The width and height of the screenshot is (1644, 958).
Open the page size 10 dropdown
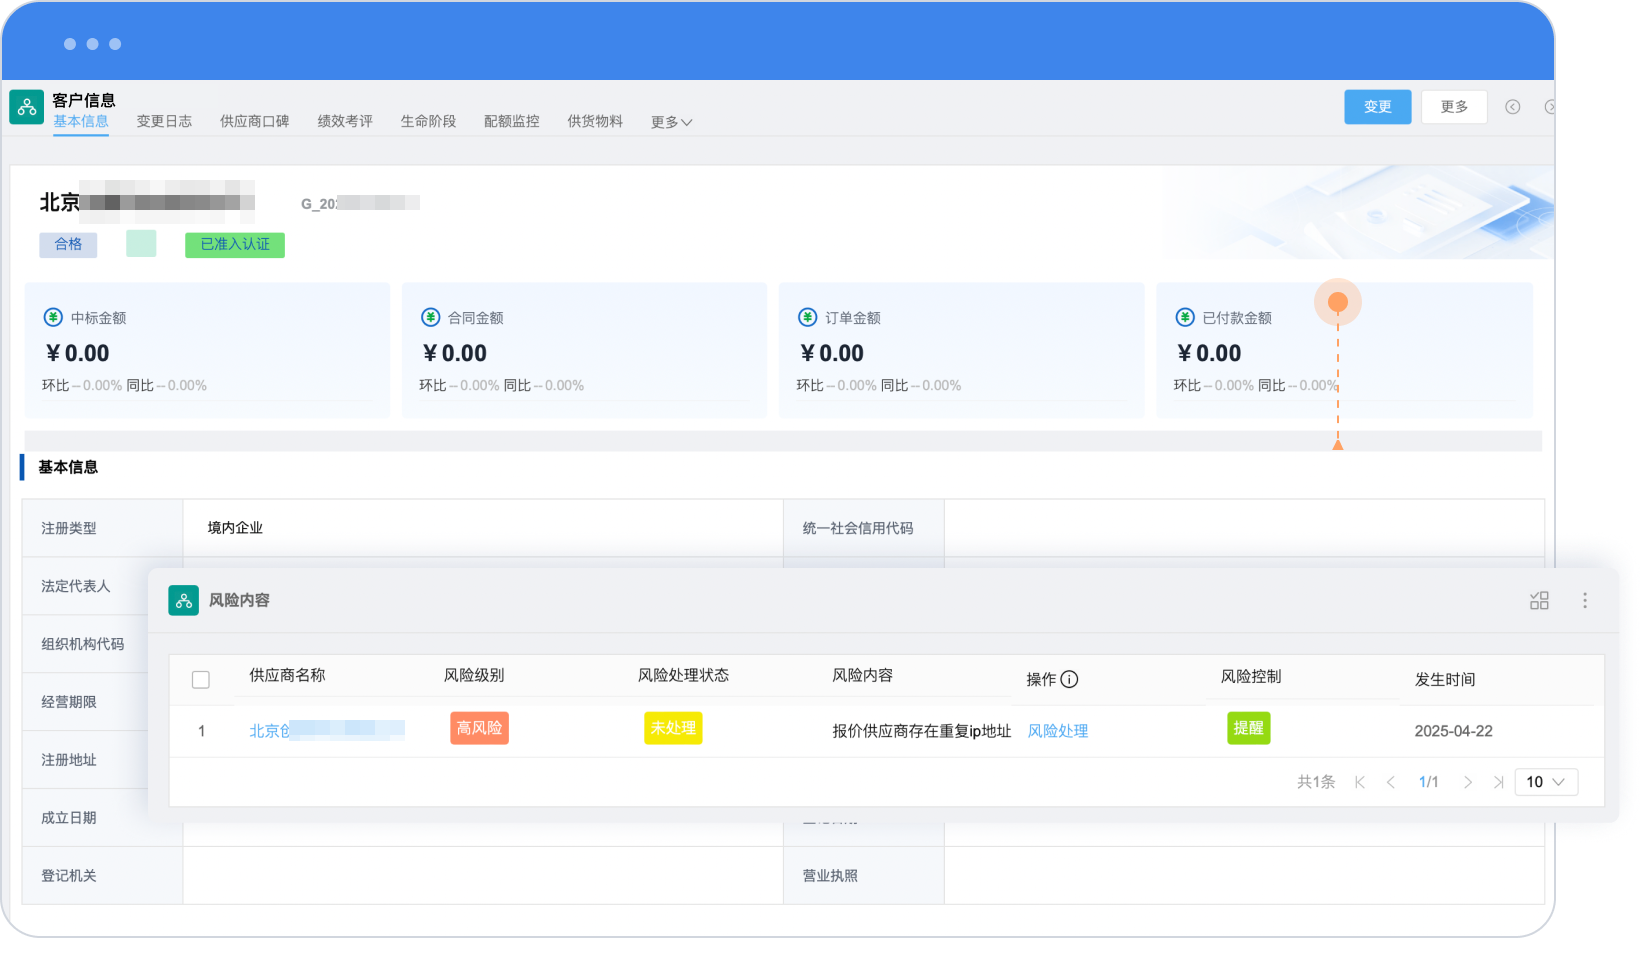[1546, 782]
